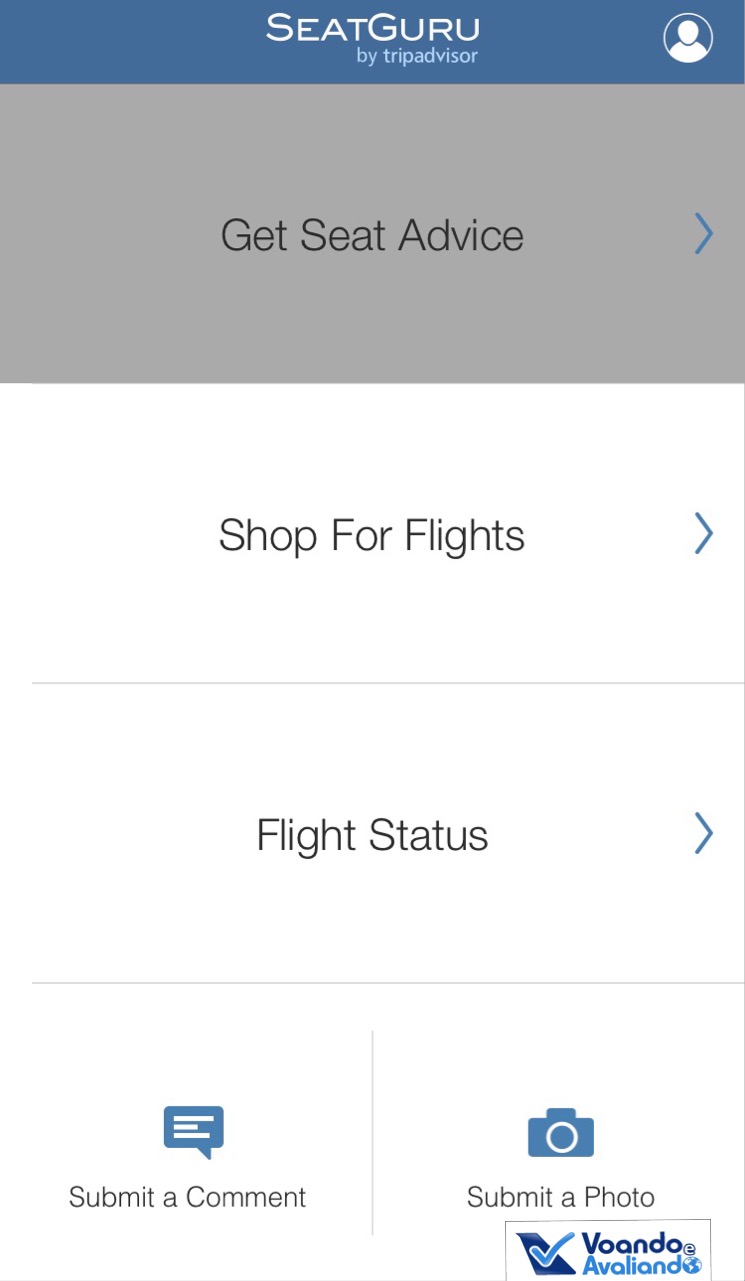Tap the speech bubble comment icon

193,1132
